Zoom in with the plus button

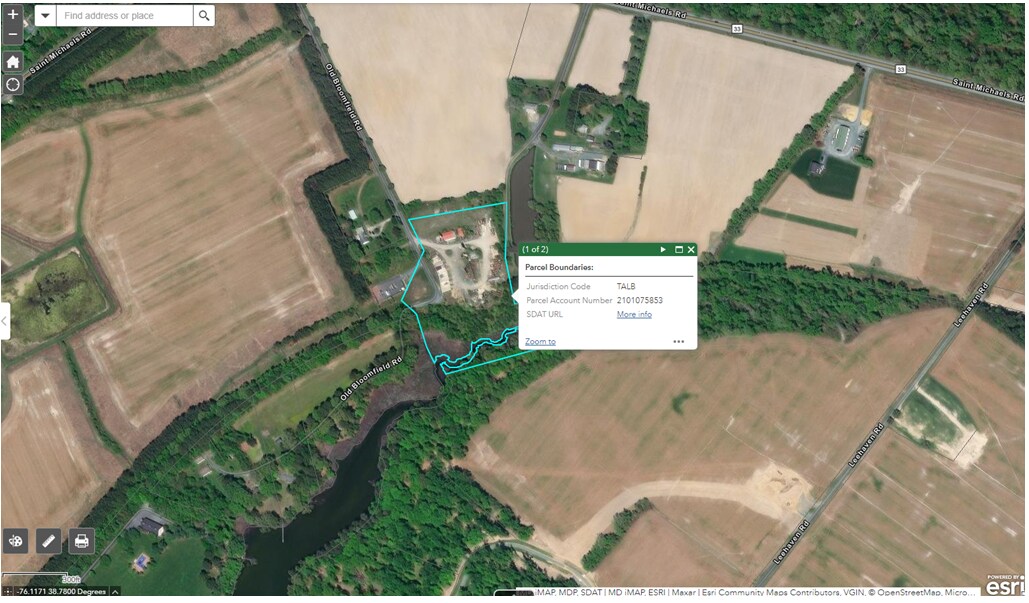(x=12, y=14)
